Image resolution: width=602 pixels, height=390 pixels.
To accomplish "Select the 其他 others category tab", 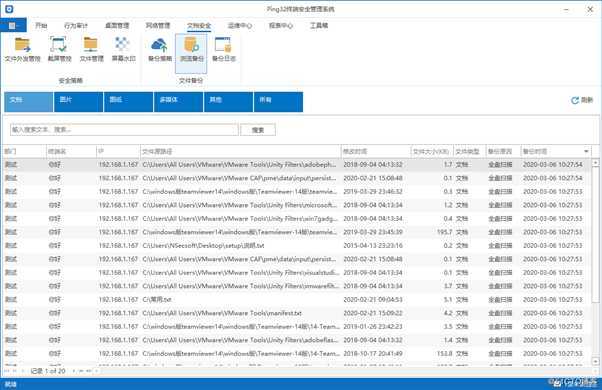I will [x=228, y=102].
